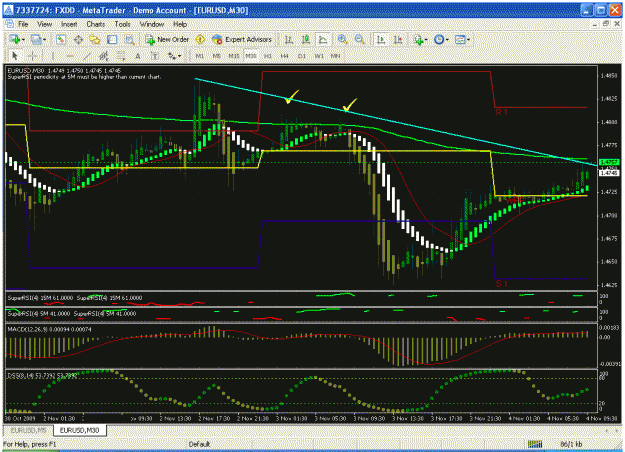Image resolution: width=625 pixels, height=452 pixels.
Task: Open the Market Watch panel icon
Action: tap(61, 39)
